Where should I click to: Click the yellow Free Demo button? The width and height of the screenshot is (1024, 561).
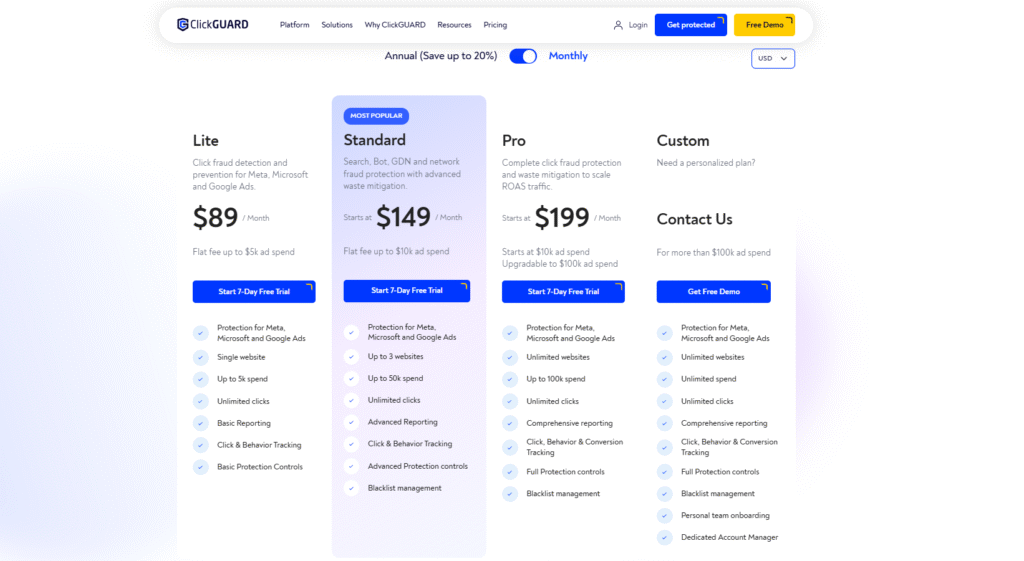(x=764, y=25)
